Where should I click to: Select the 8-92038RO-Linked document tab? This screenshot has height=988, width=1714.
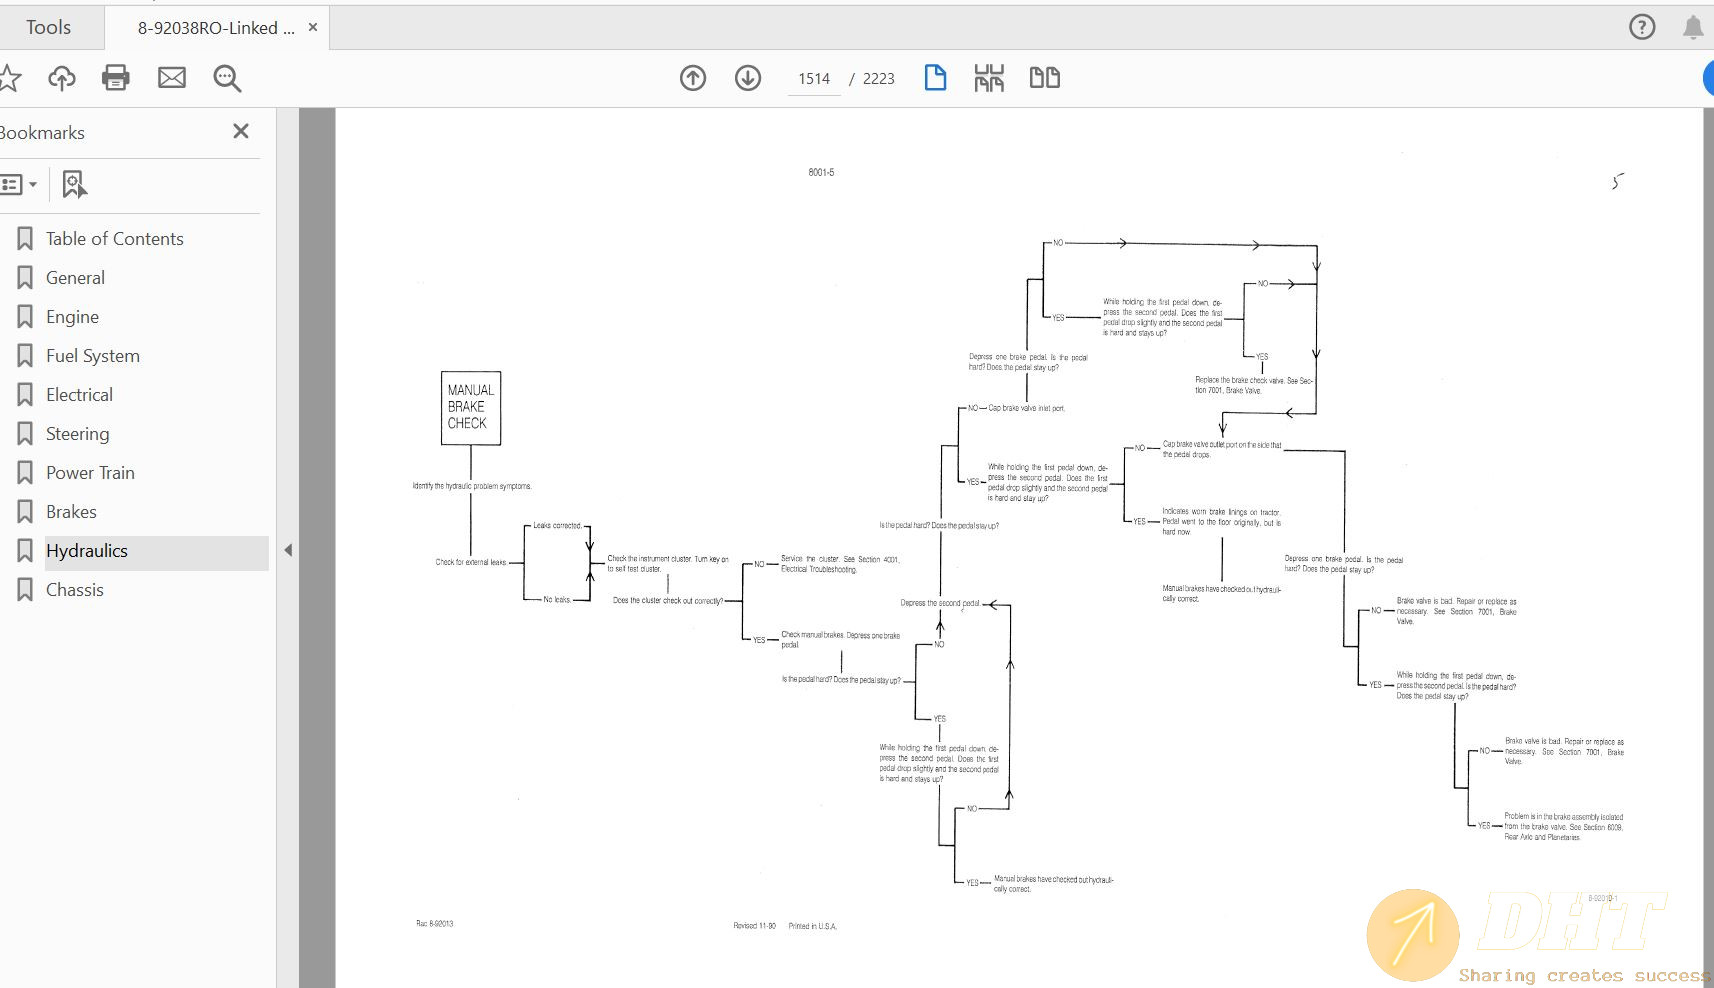click(x=216, y=28)
